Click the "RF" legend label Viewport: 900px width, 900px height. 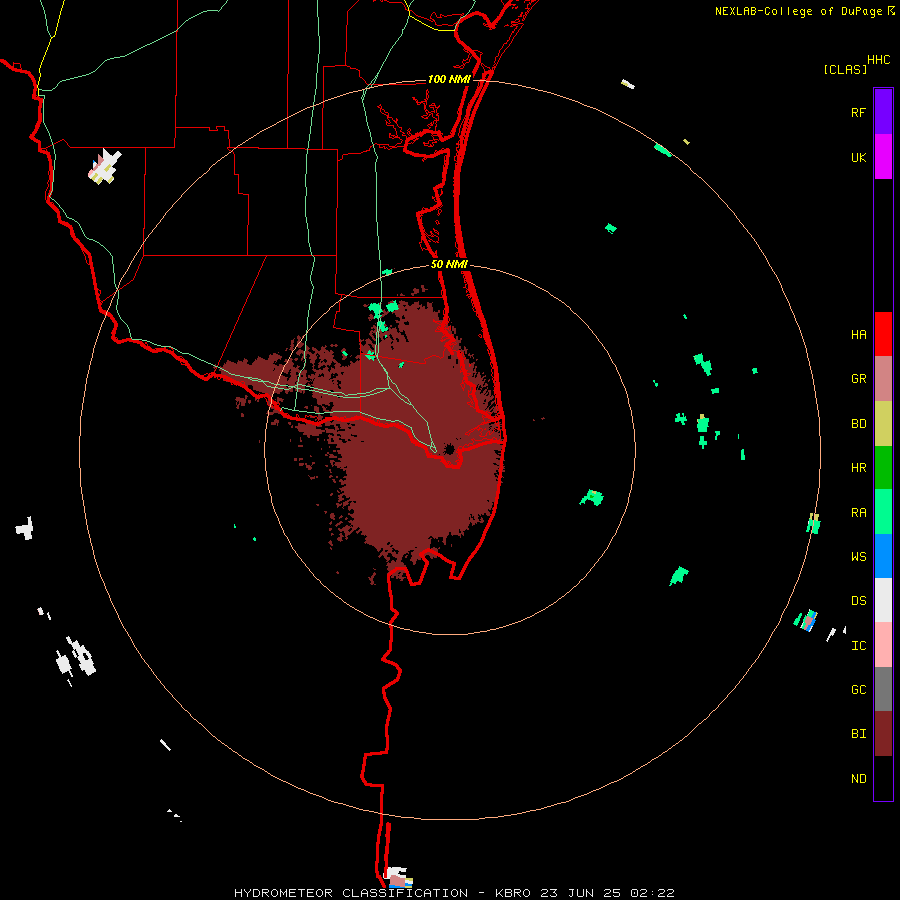pyautogui.click(x=858, y=113)
